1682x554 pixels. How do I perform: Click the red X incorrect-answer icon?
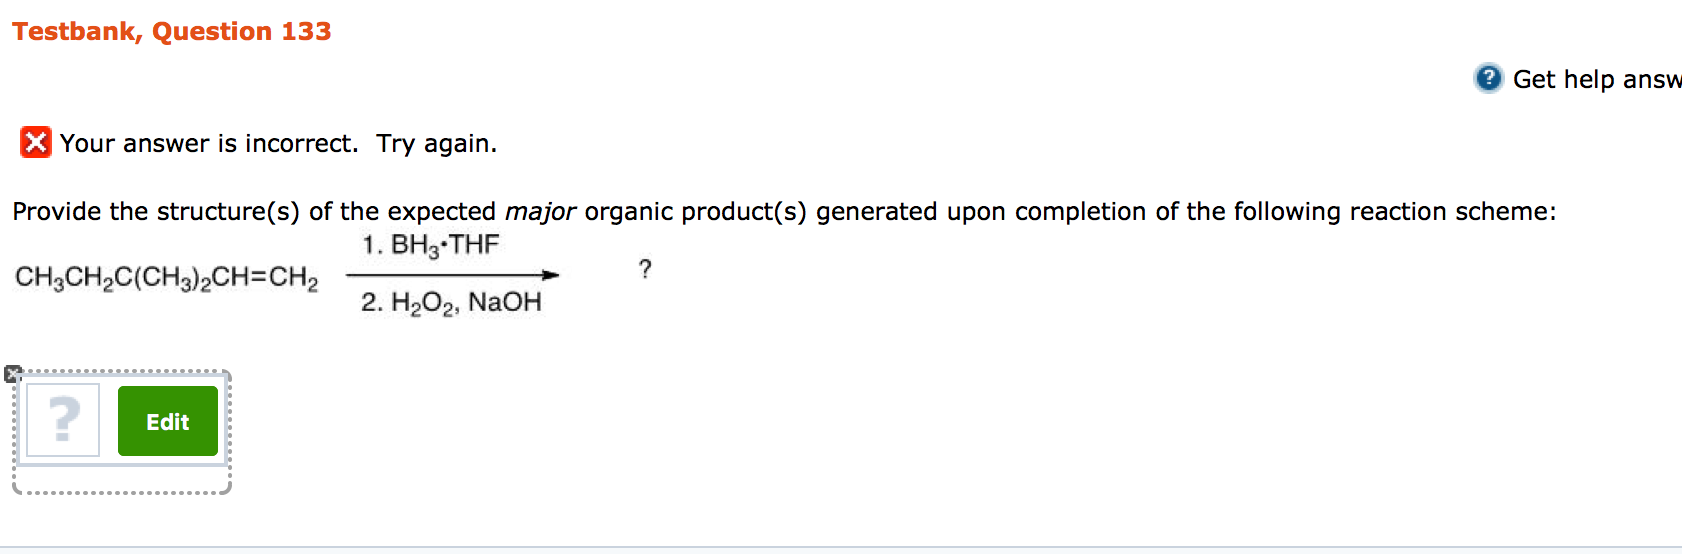click(x=35, y=143)
